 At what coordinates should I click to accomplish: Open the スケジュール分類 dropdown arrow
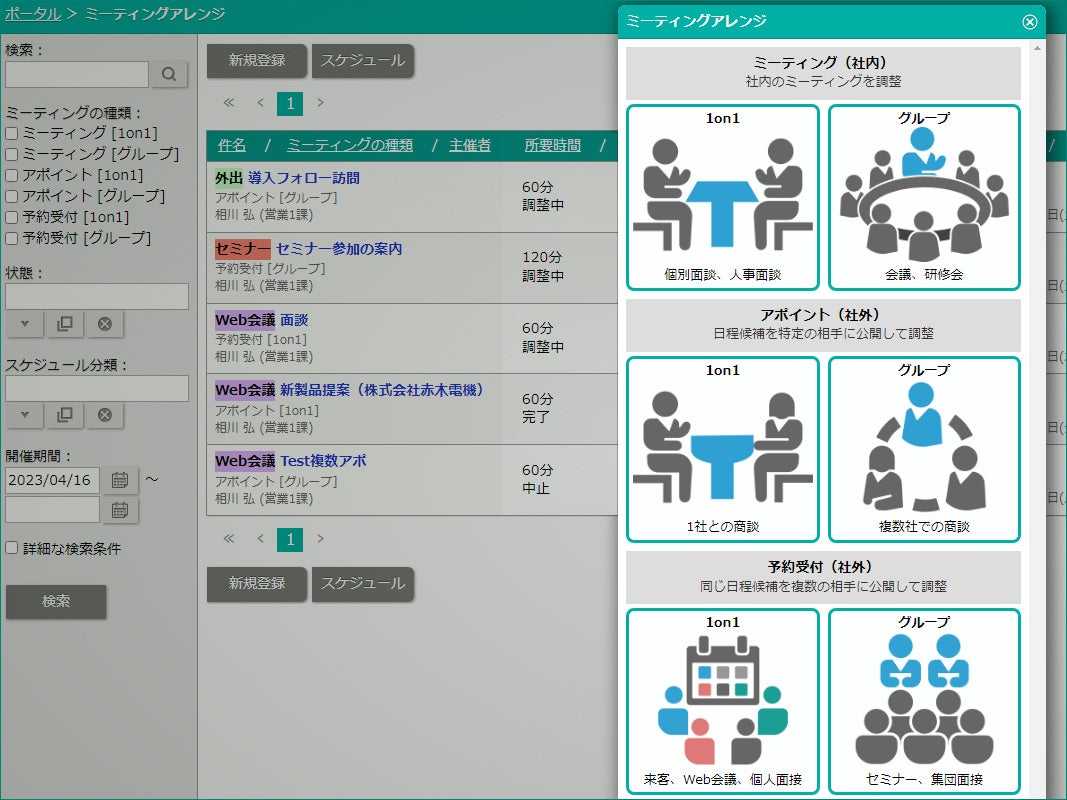(x=24, y=415)
